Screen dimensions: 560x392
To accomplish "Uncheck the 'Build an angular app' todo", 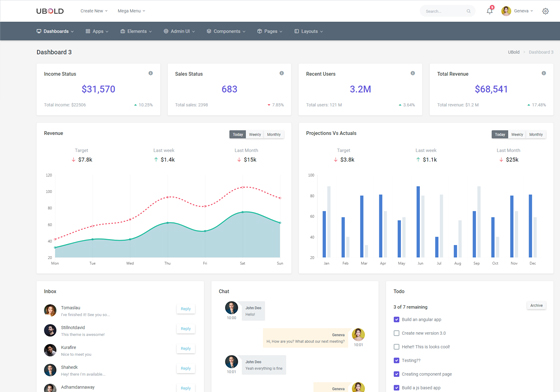I will [x=396, y=320].
